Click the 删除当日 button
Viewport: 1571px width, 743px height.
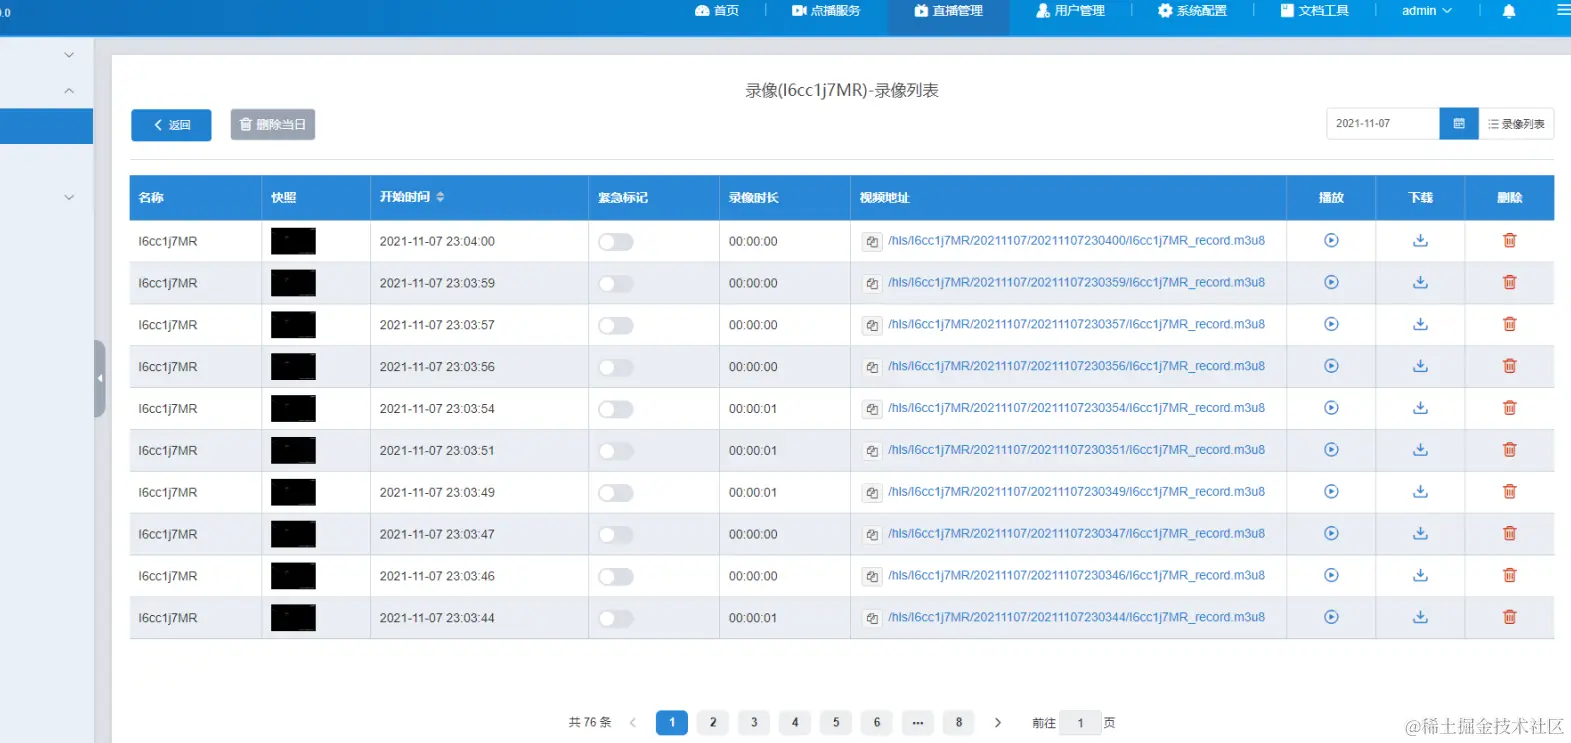(273, 124)
